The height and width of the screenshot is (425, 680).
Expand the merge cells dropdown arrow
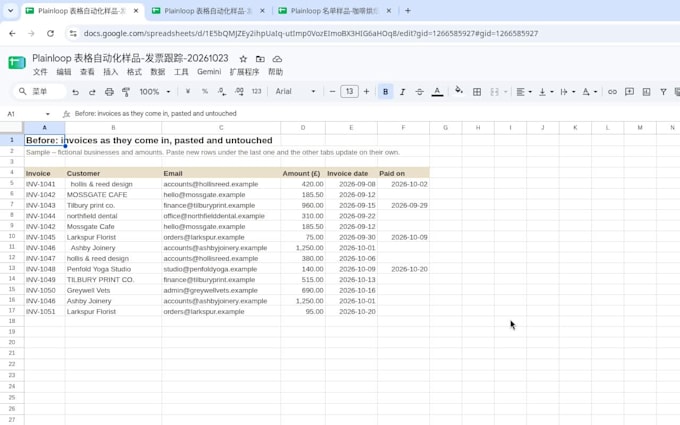505,92
